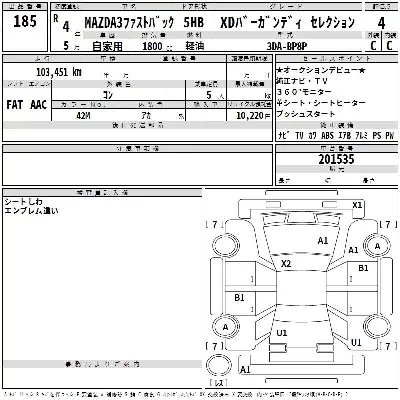Click the PW equipment code
This screenshot has width=400, height=400.
pos(389,135)
